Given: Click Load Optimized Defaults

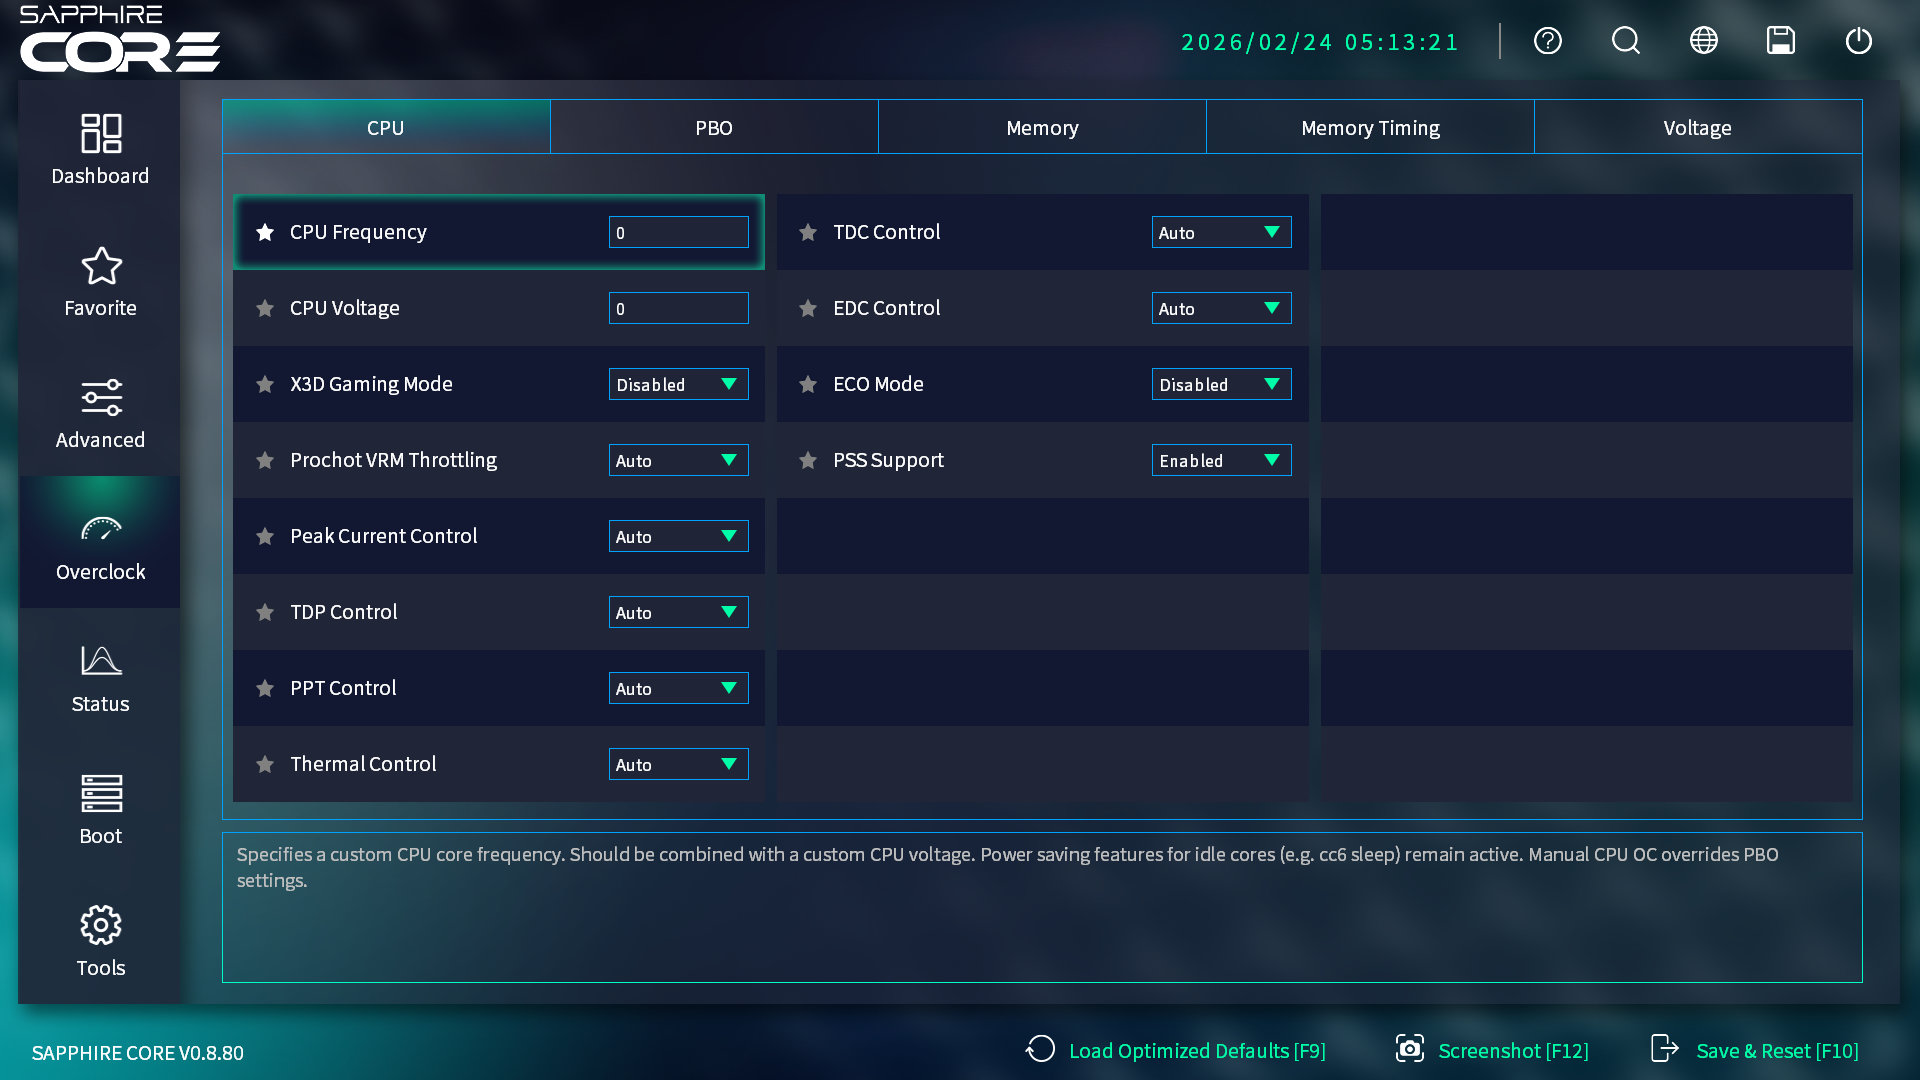Looking at the screenshot, I should [1196, 1050].
